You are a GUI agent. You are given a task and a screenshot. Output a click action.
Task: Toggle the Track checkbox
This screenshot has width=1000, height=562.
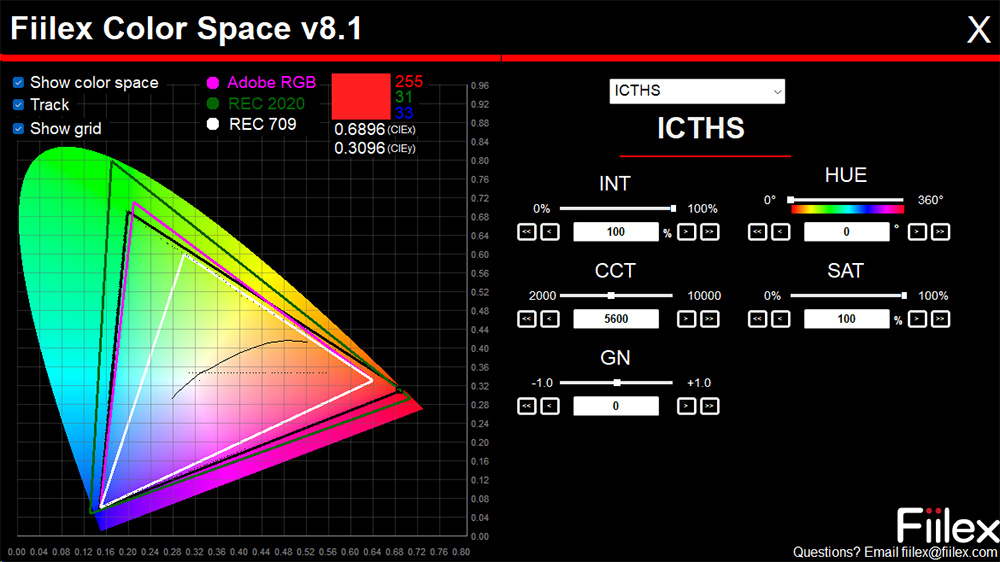coord(18,105)
